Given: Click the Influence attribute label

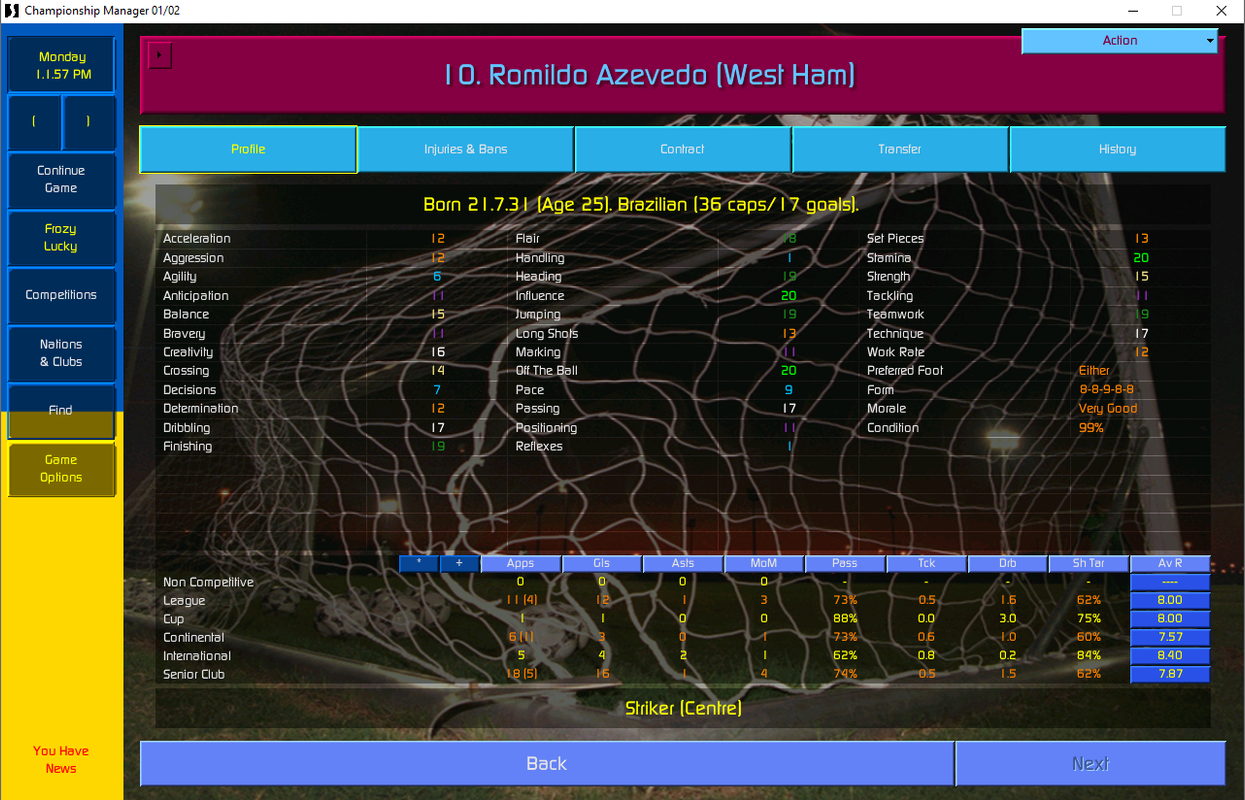Looking at the screenshot, I should pos(540,296).
